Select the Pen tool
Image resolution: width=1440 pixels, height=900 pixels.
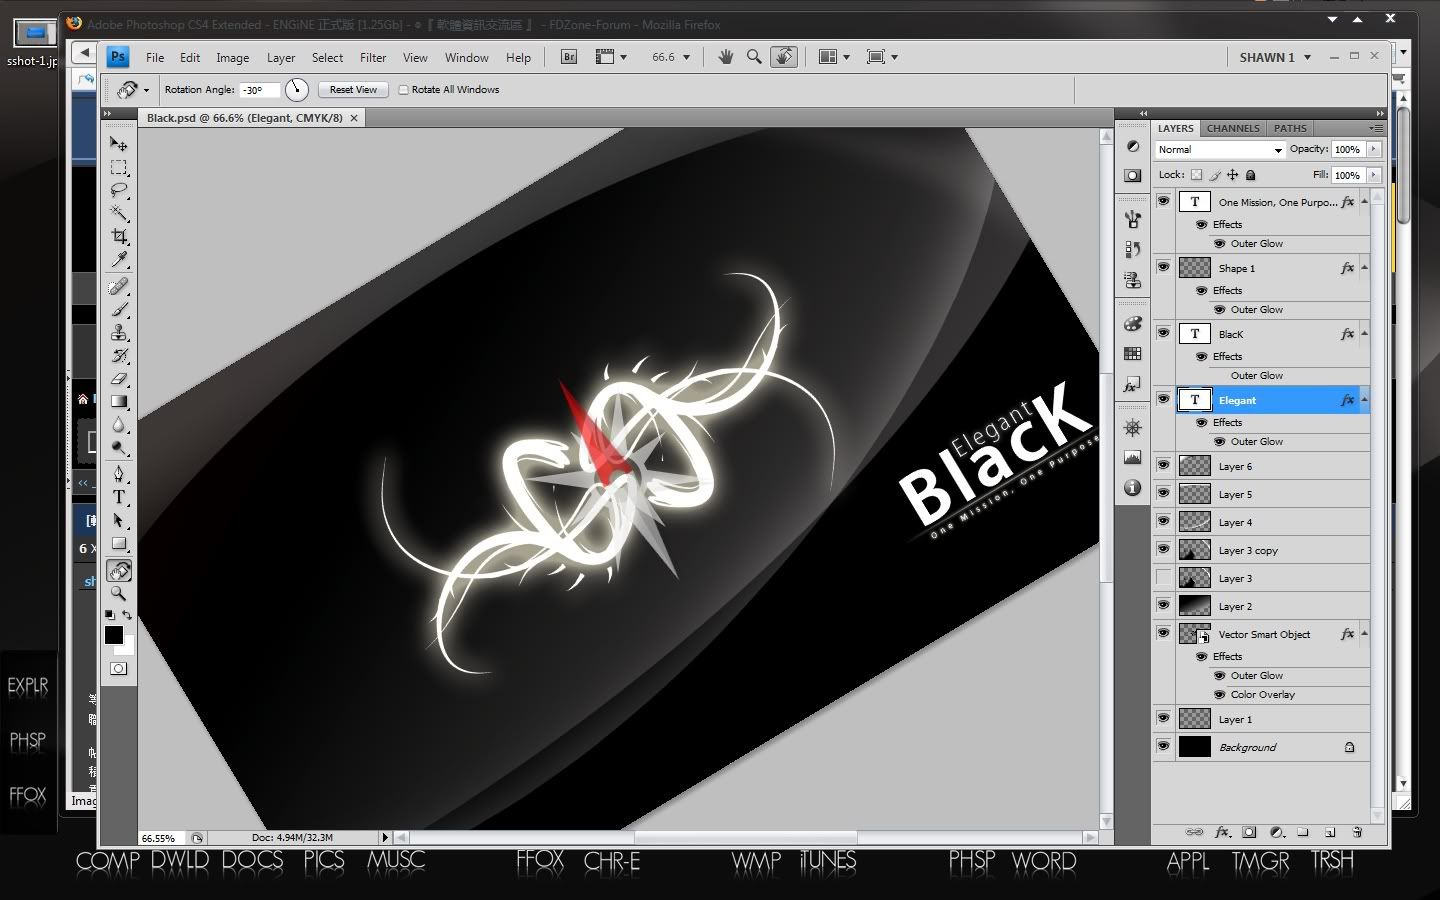tap(119, 474)
